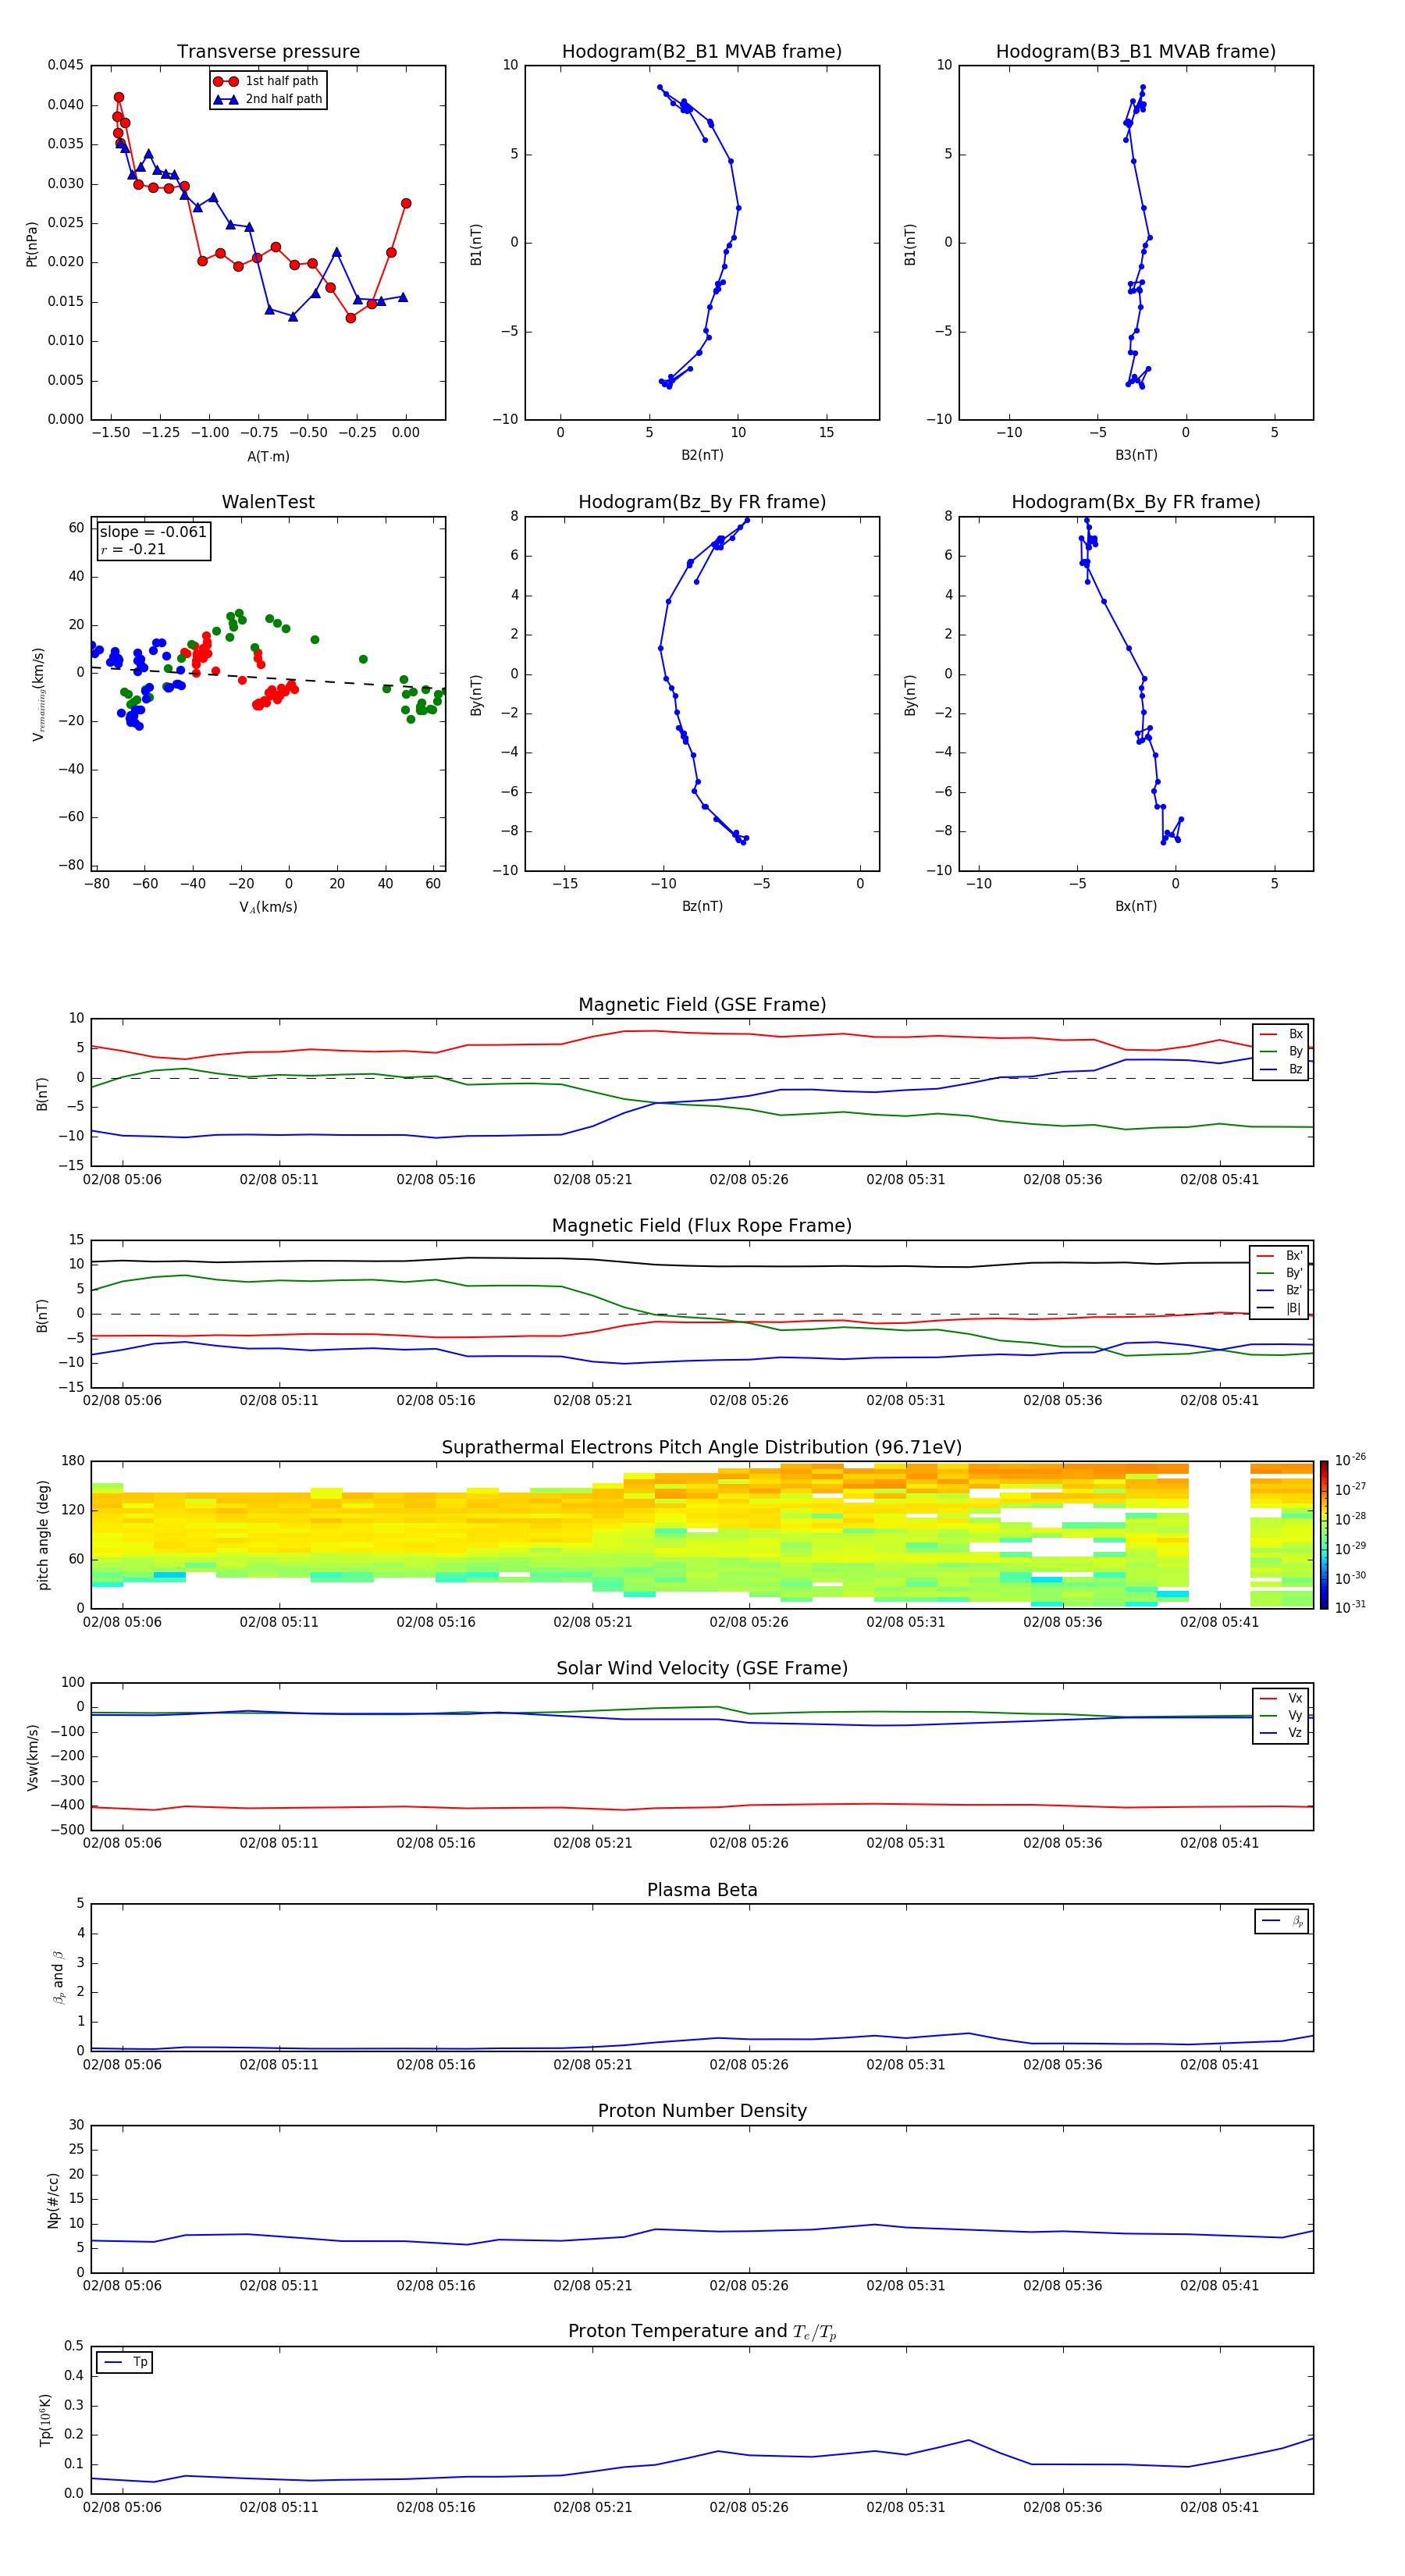Click the 'A(T·m)' axis label
1405x2576 pixels.
pyautogui.click(x=268, y=456)
